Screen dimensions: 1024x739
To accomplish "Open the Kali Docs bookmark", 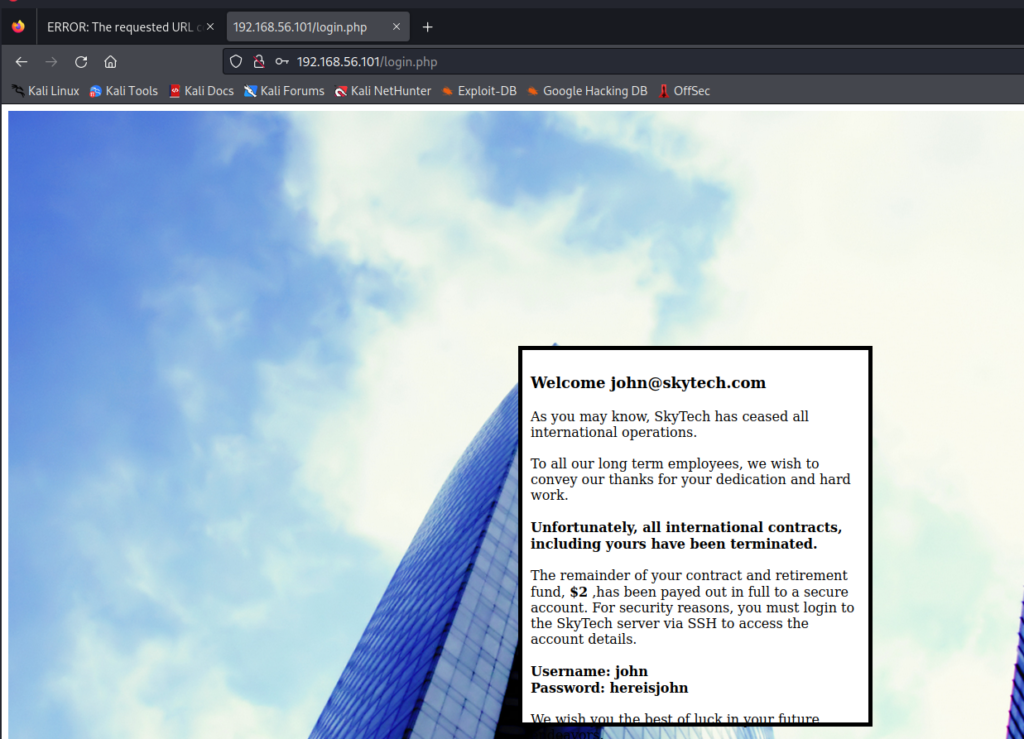I will (201, 91).
